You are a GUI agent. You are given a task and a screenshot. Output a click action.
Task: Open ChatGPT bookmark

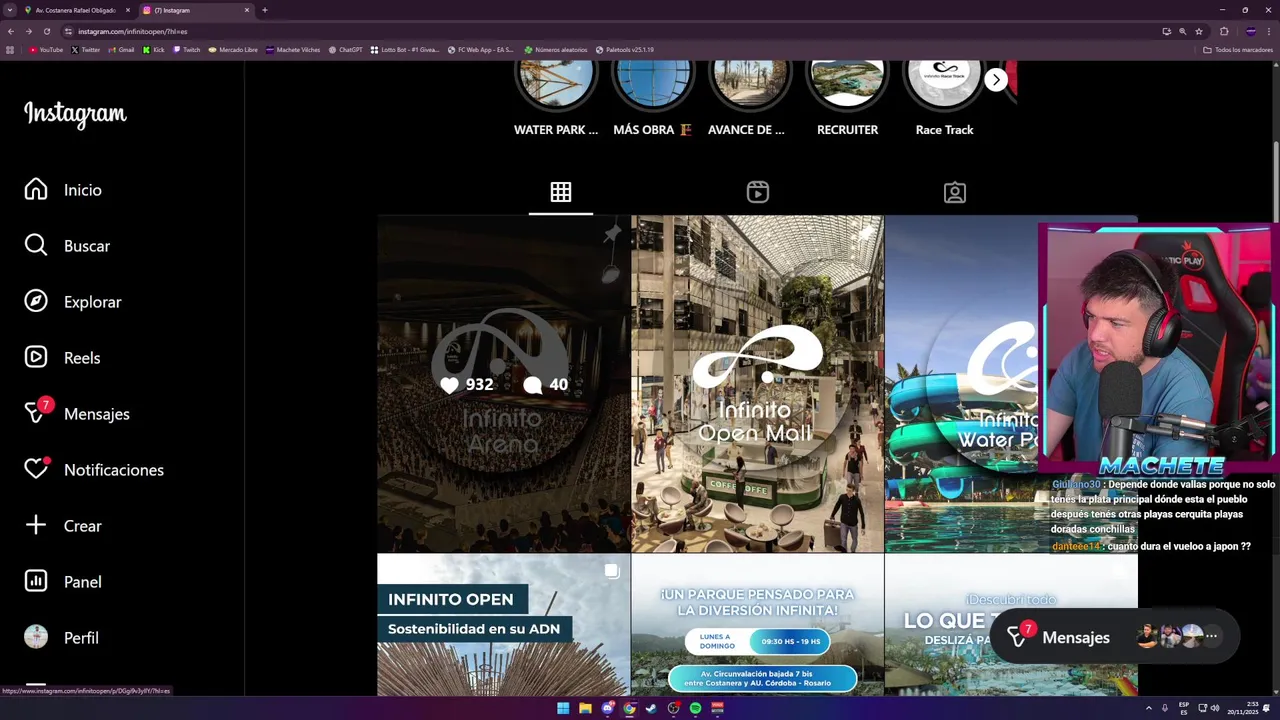click(x=346, y=49)
